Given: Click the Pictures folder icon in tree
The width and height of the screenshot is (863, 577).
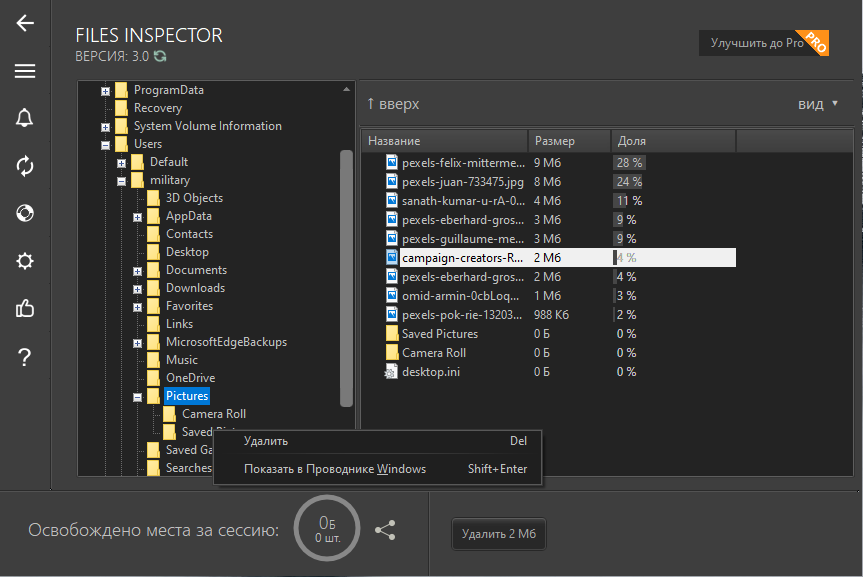Looking at the screenshot, I should (154, 396).
